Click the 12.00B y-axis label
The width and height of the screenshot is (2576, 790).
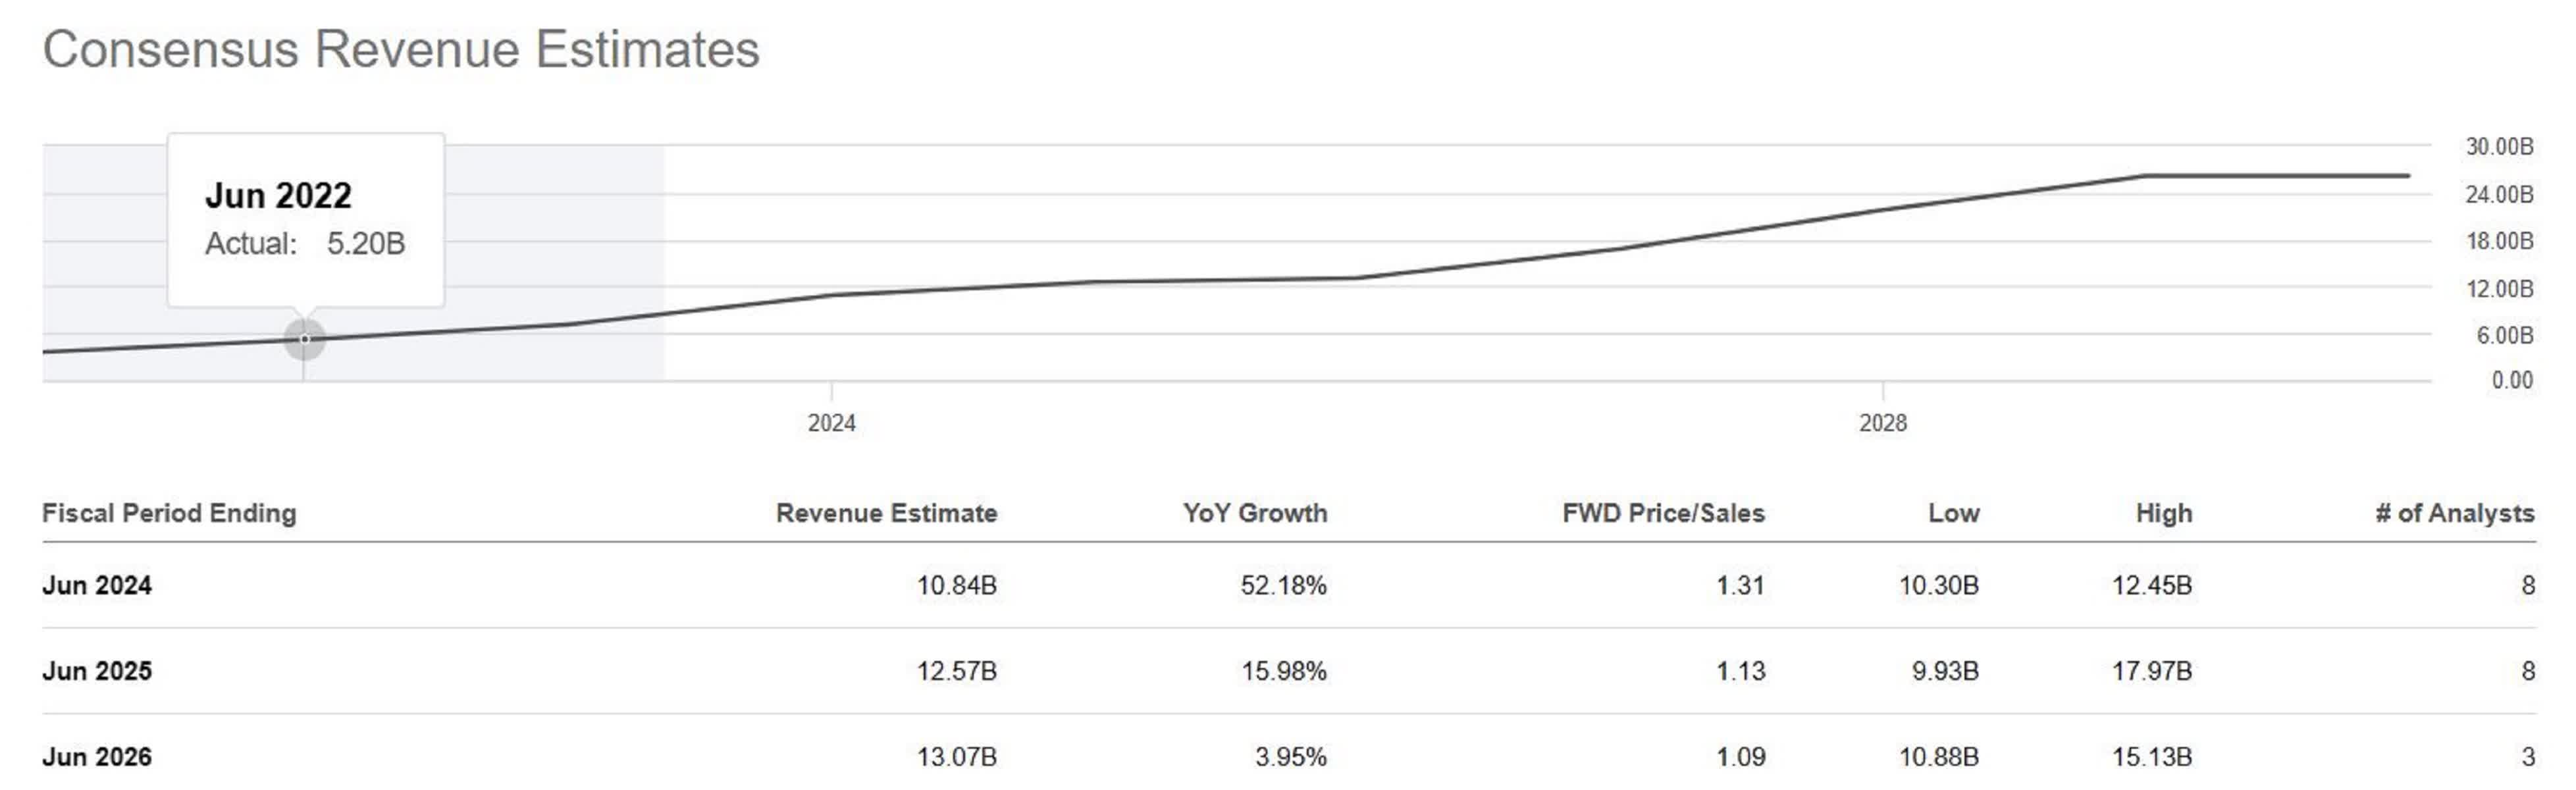2498,289
